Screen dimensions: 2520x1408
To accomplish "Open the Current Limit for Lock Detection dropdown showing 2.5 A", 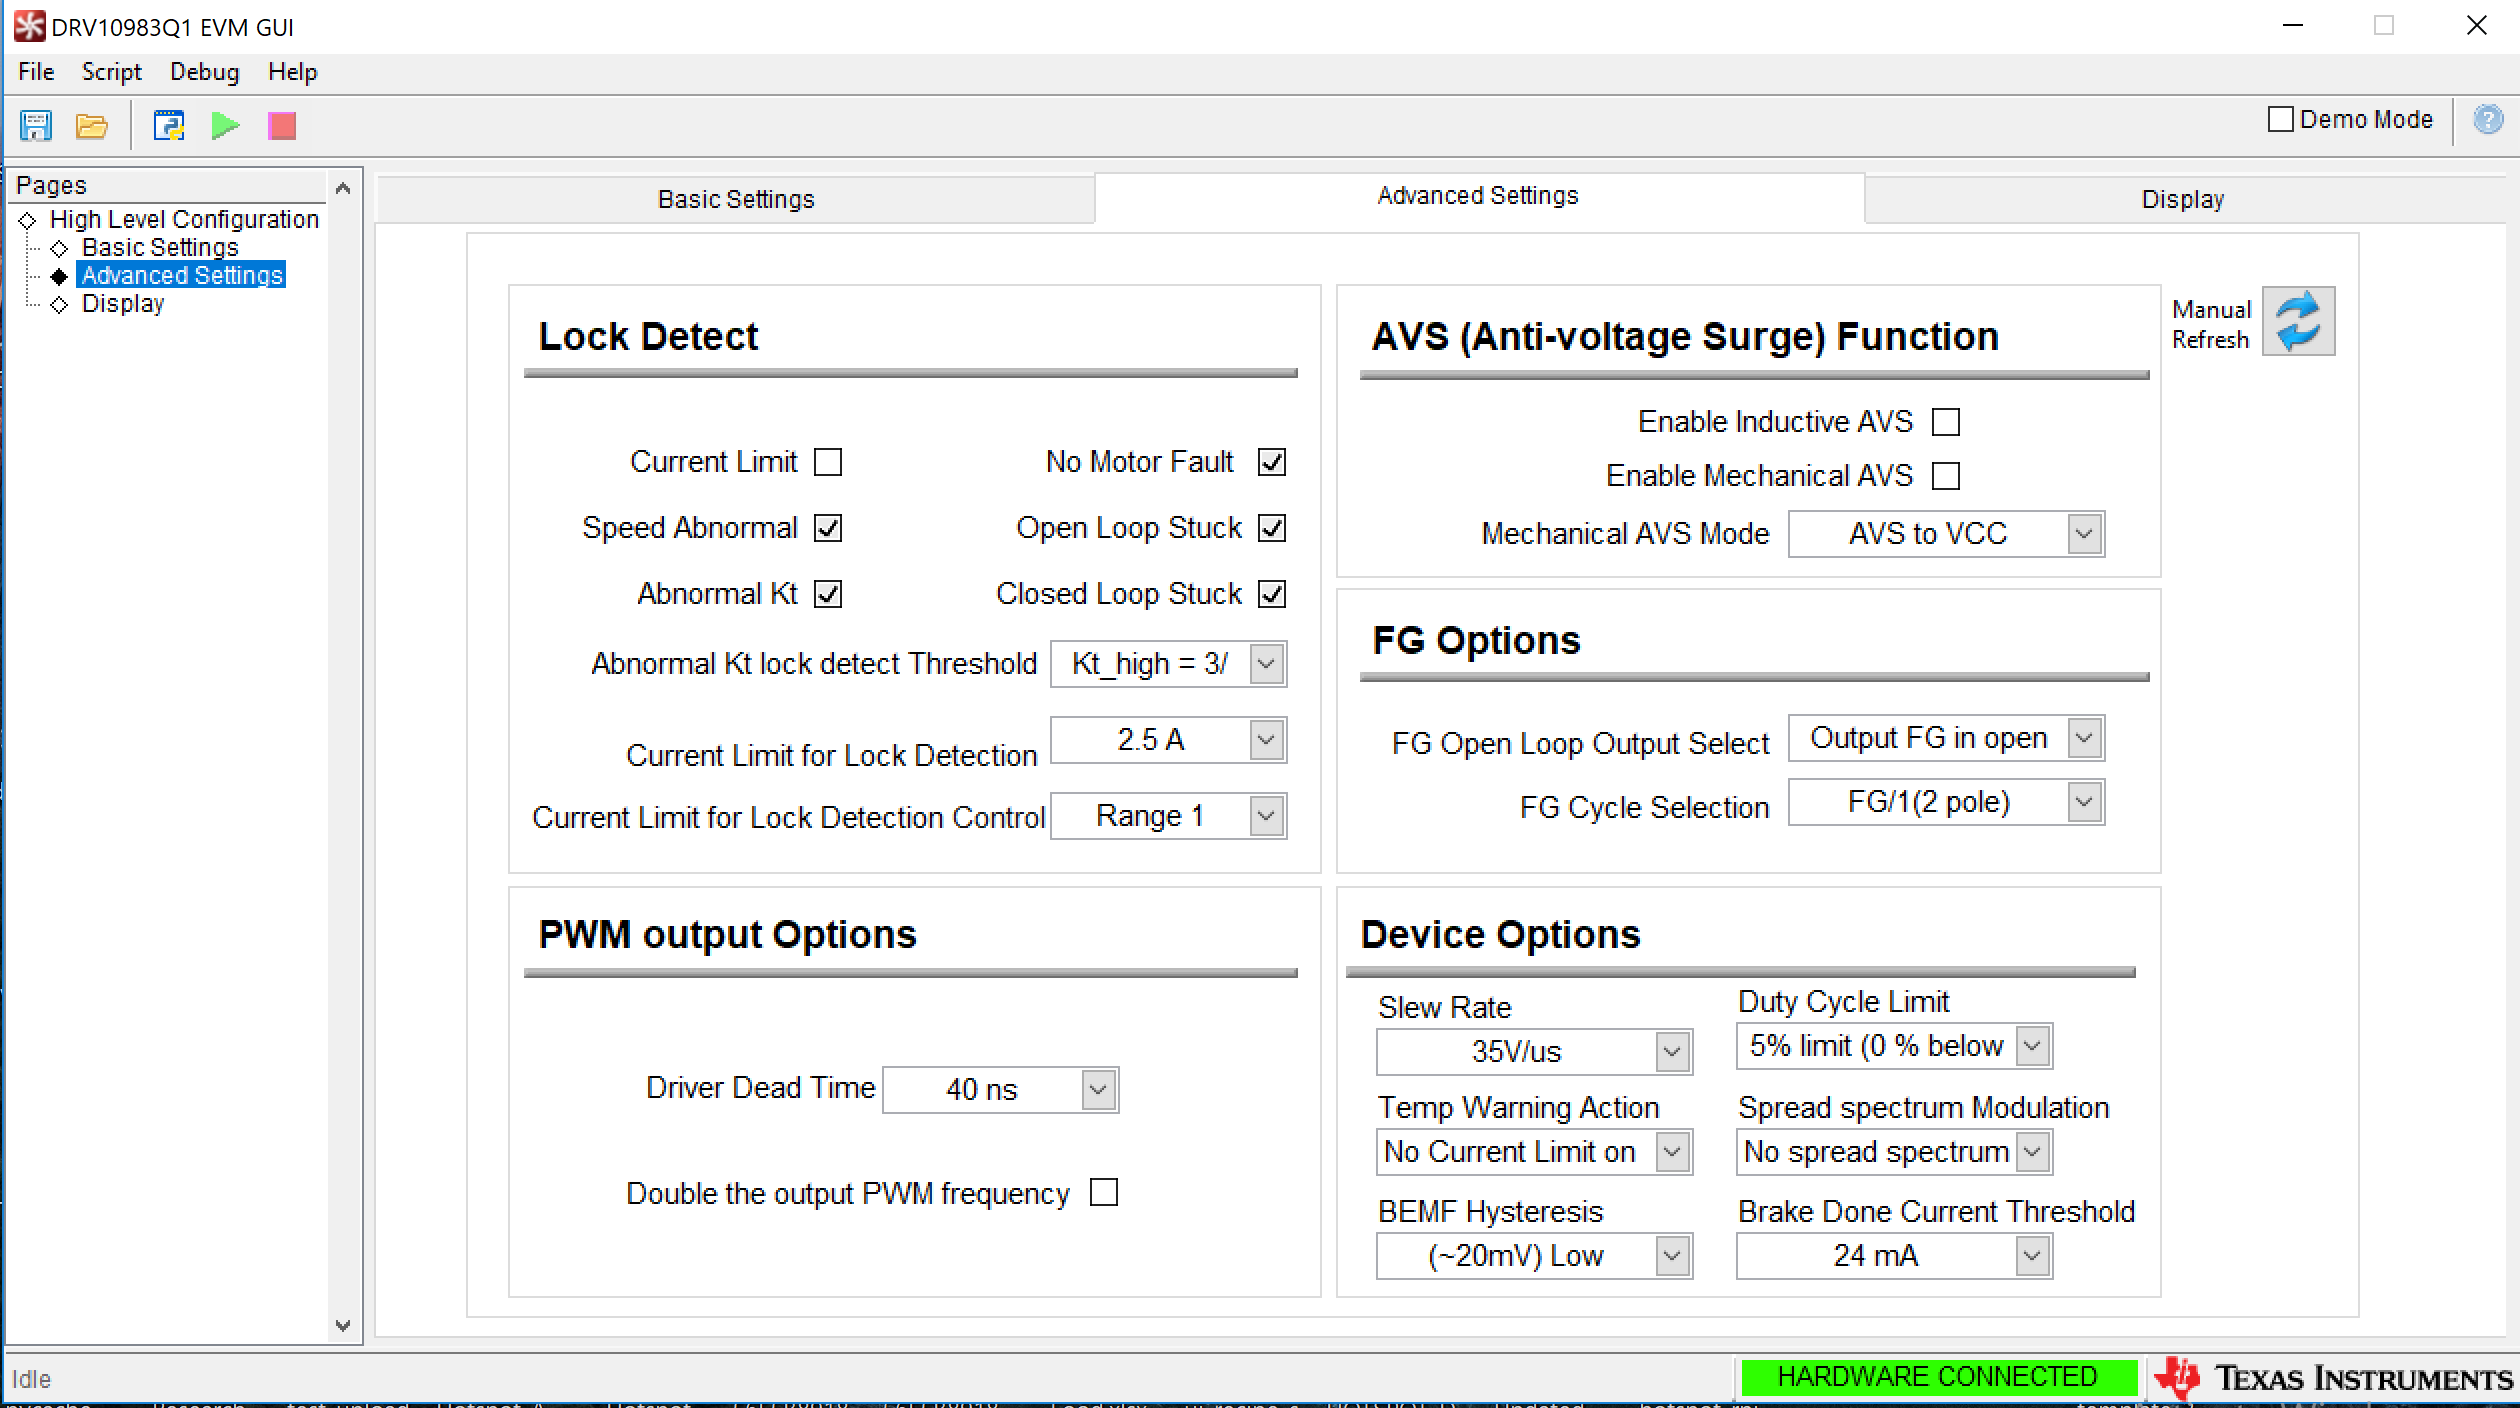I will 1168,740.
